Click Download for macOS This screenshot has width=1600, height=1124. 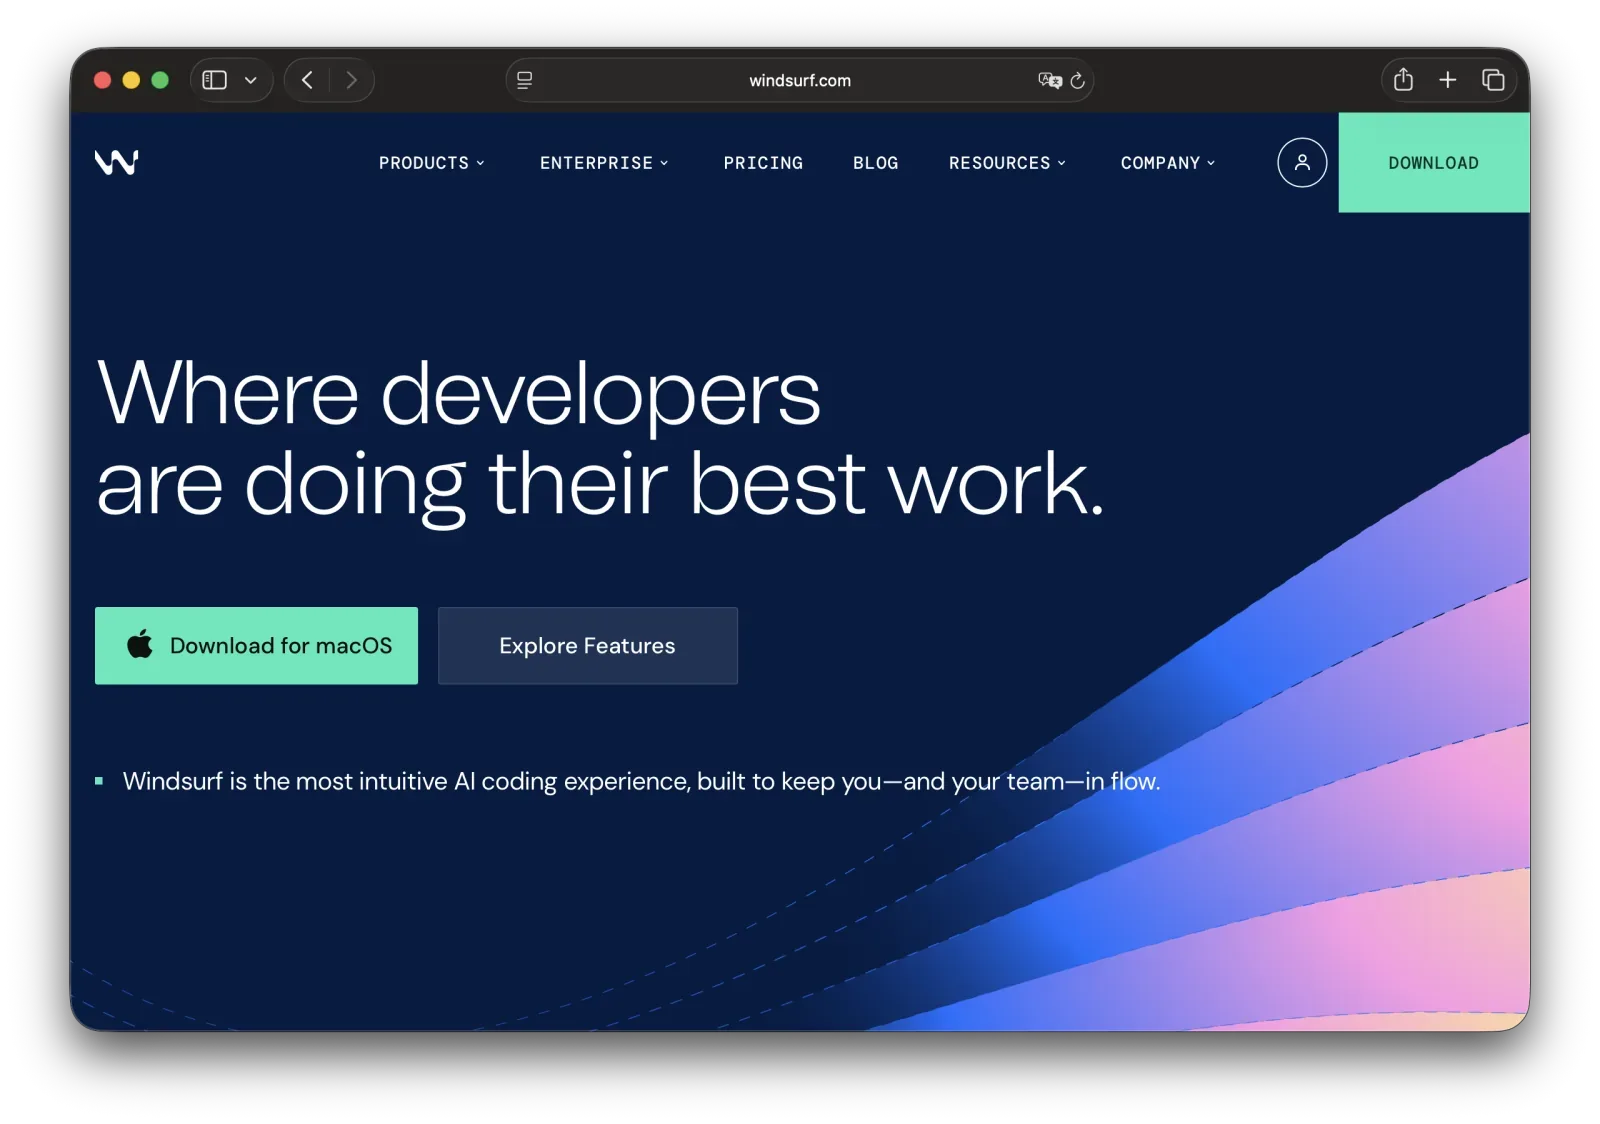tap(256, 645)
